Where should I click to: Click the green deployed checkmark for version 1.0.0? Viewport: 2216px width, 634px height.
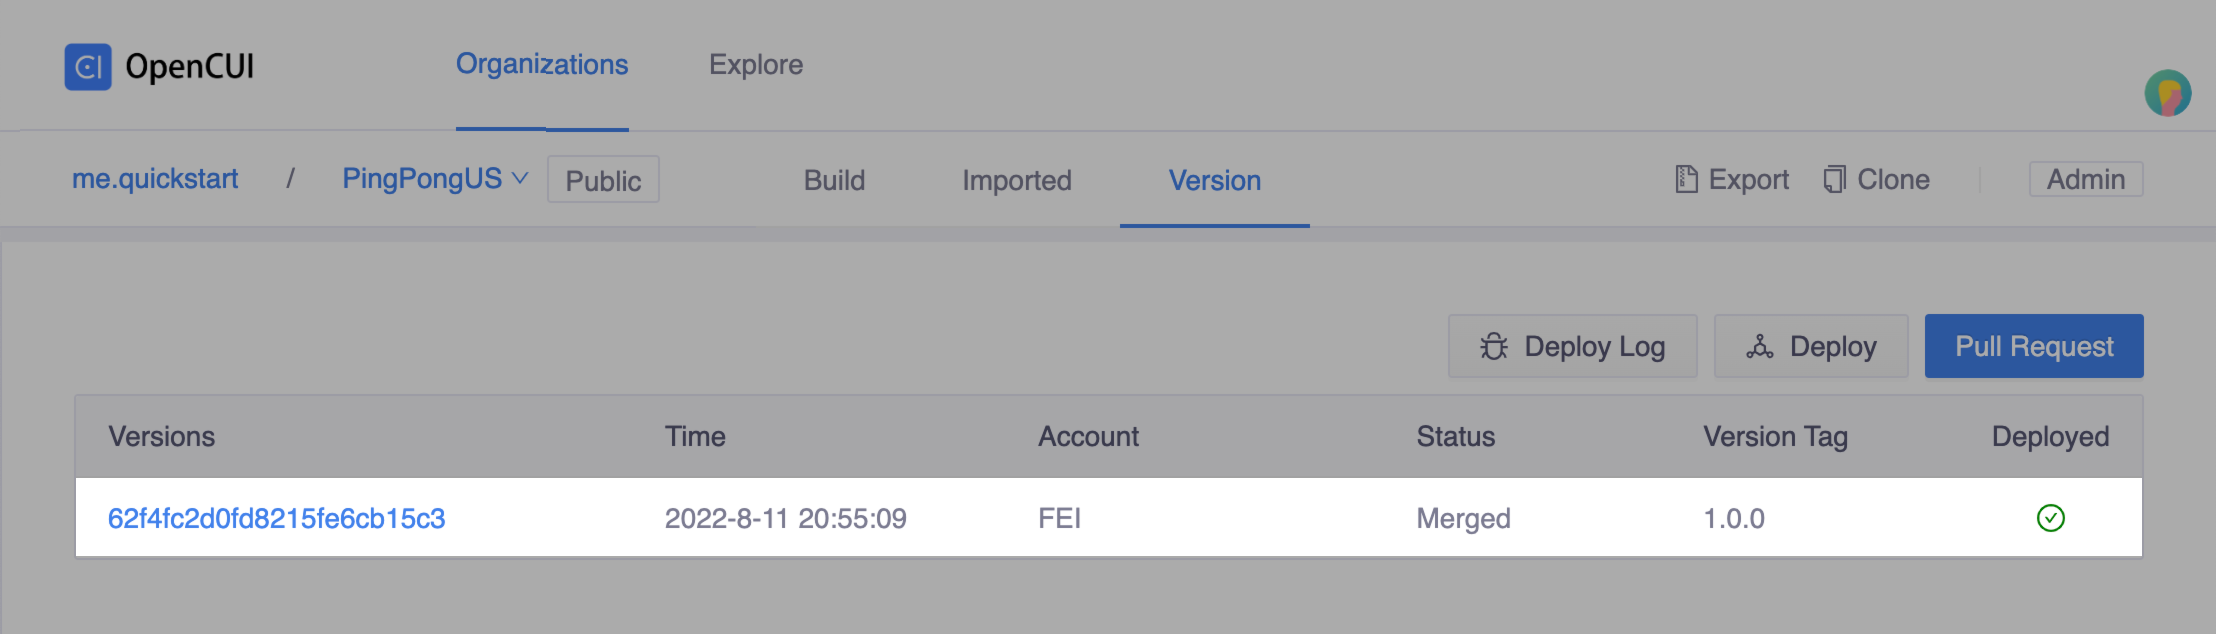tap(2051, 518)
